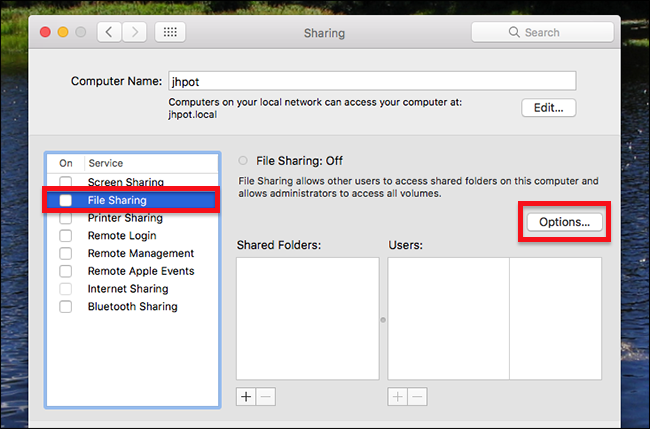Select the Printer Sharing service row
The image size is (650, 429).
132,218
